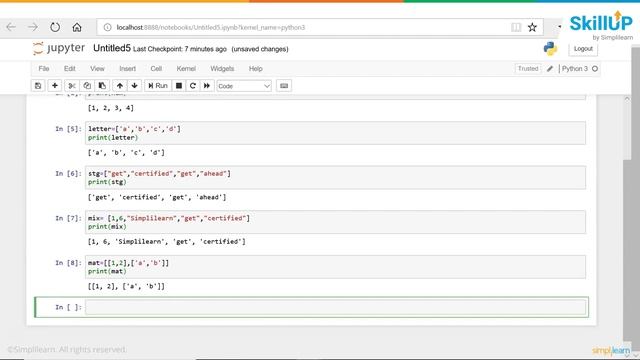Open the Help menu
The image size is (640, 360).
256,69
